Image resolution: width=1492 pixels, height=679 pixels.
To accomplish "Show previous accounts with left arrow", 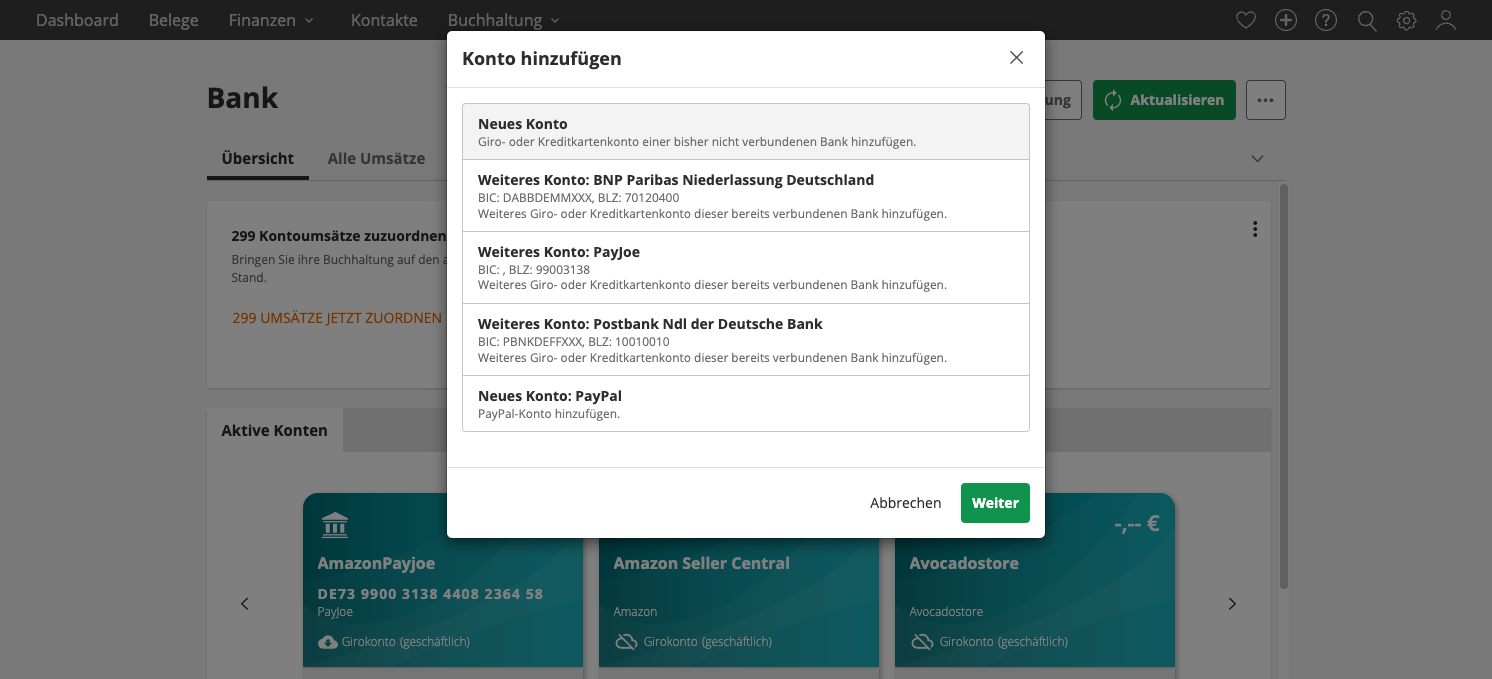I will [245, 604].
